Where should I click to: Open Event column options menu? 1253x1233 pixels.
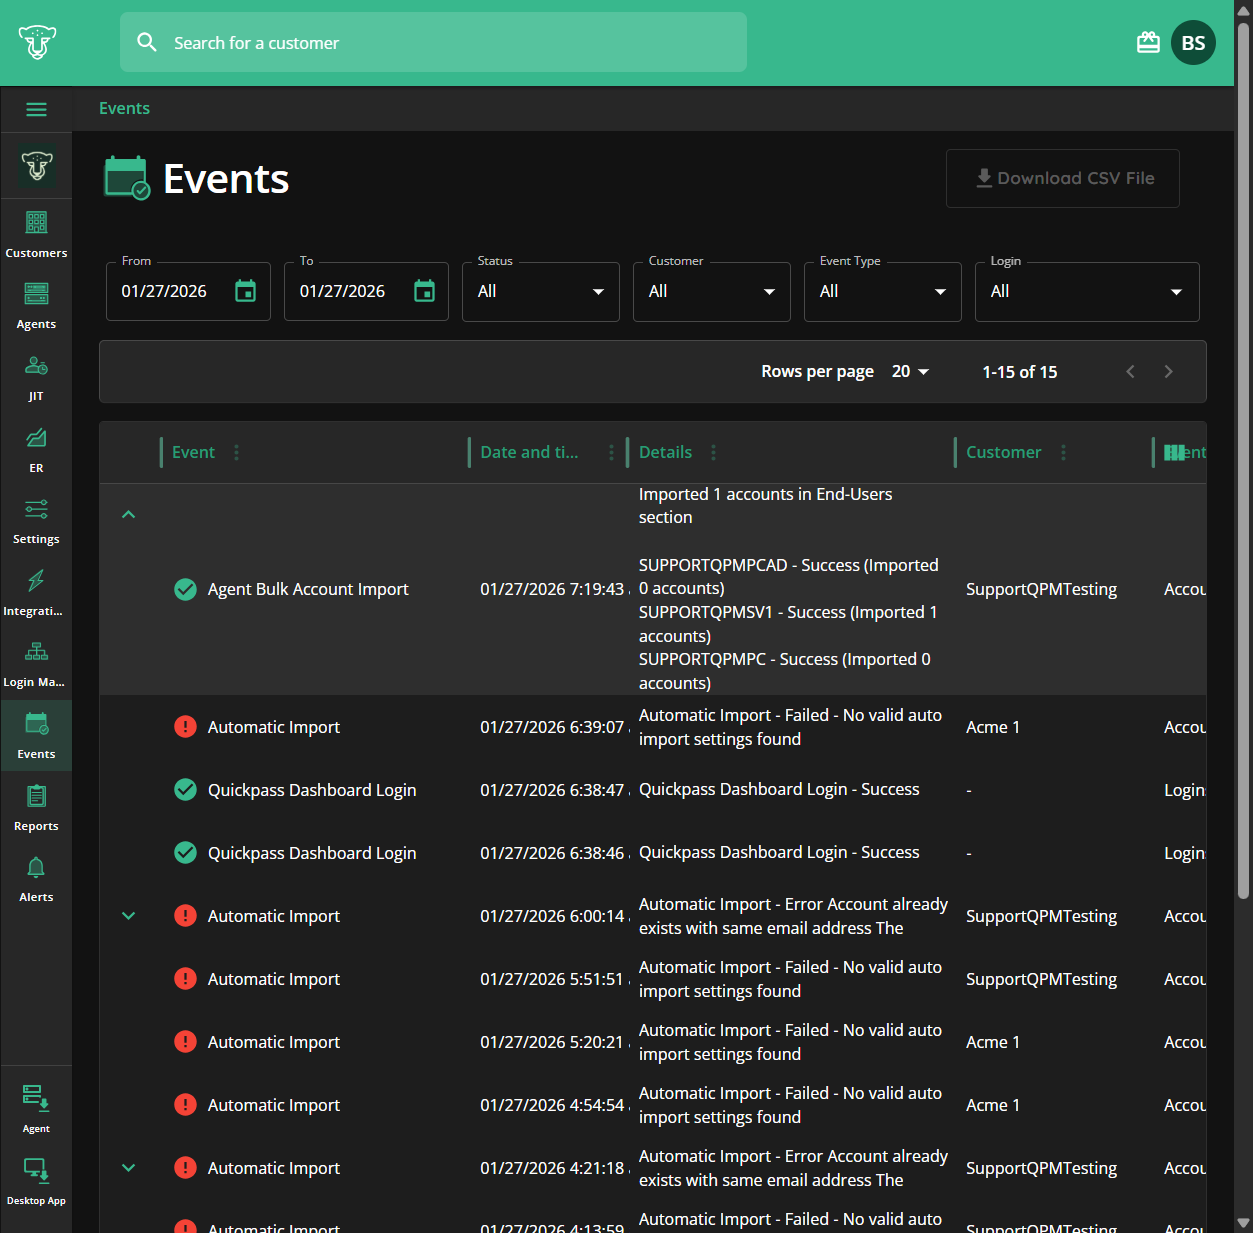tap(237, 452)
